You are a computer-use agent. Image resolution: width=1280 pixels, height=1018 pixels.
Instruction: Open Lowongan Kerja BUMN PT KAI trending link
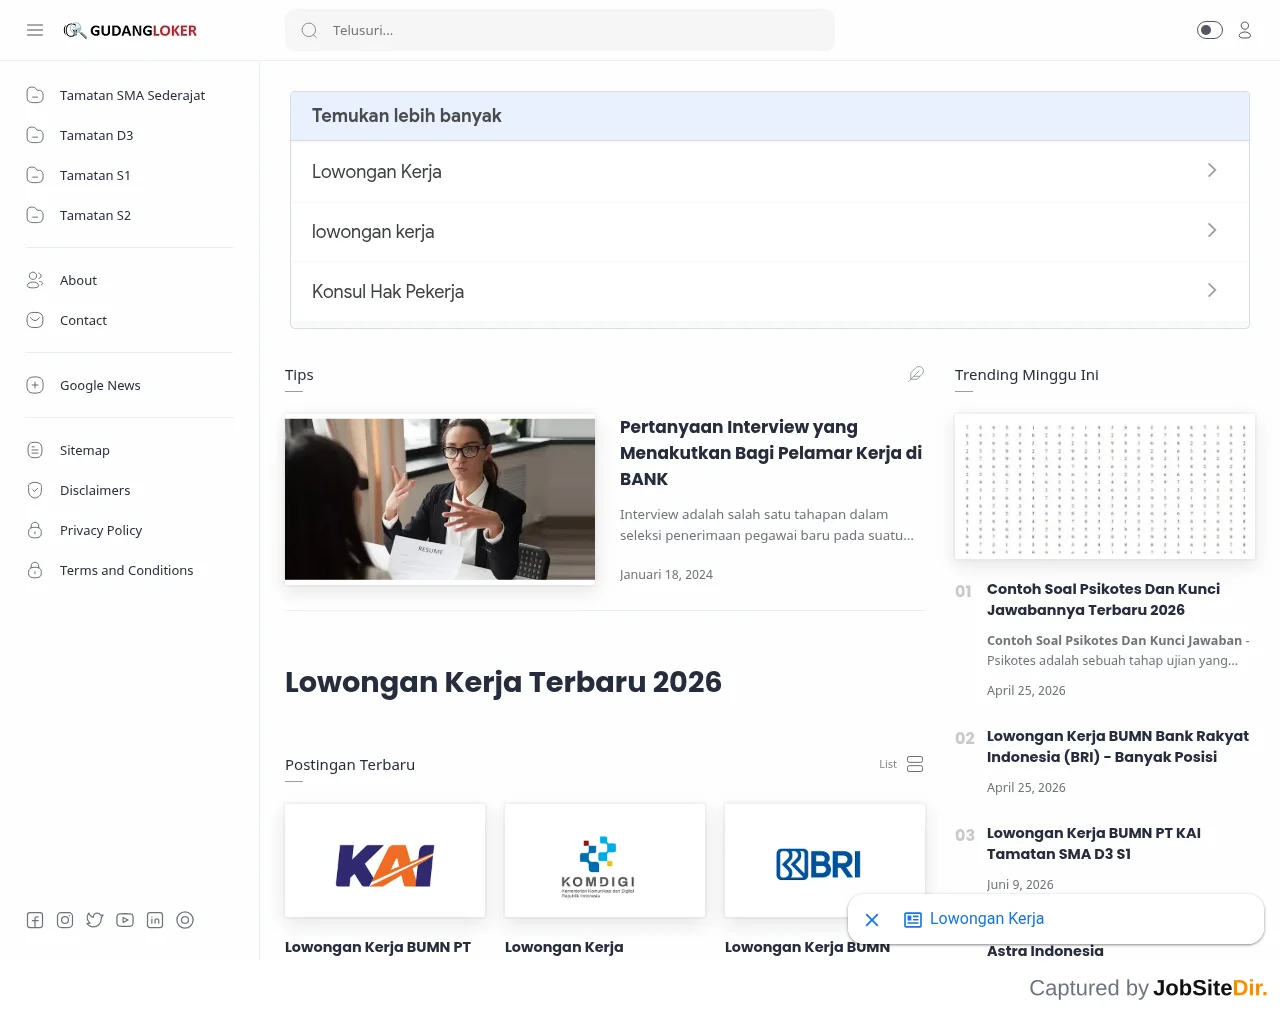coord(1094,843)
